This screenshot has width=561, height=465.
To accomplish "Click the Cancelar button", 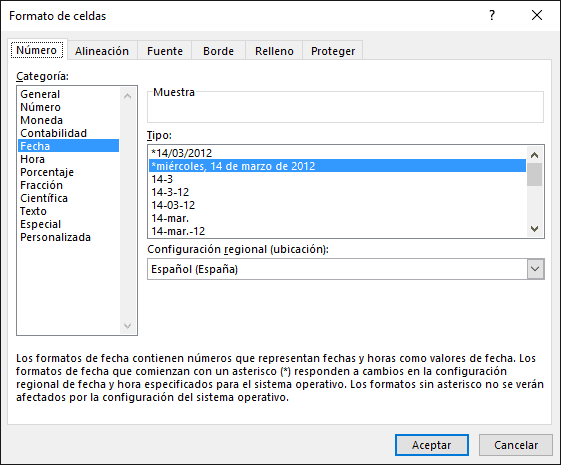I will pyautogui.click(x=516, y=445).
